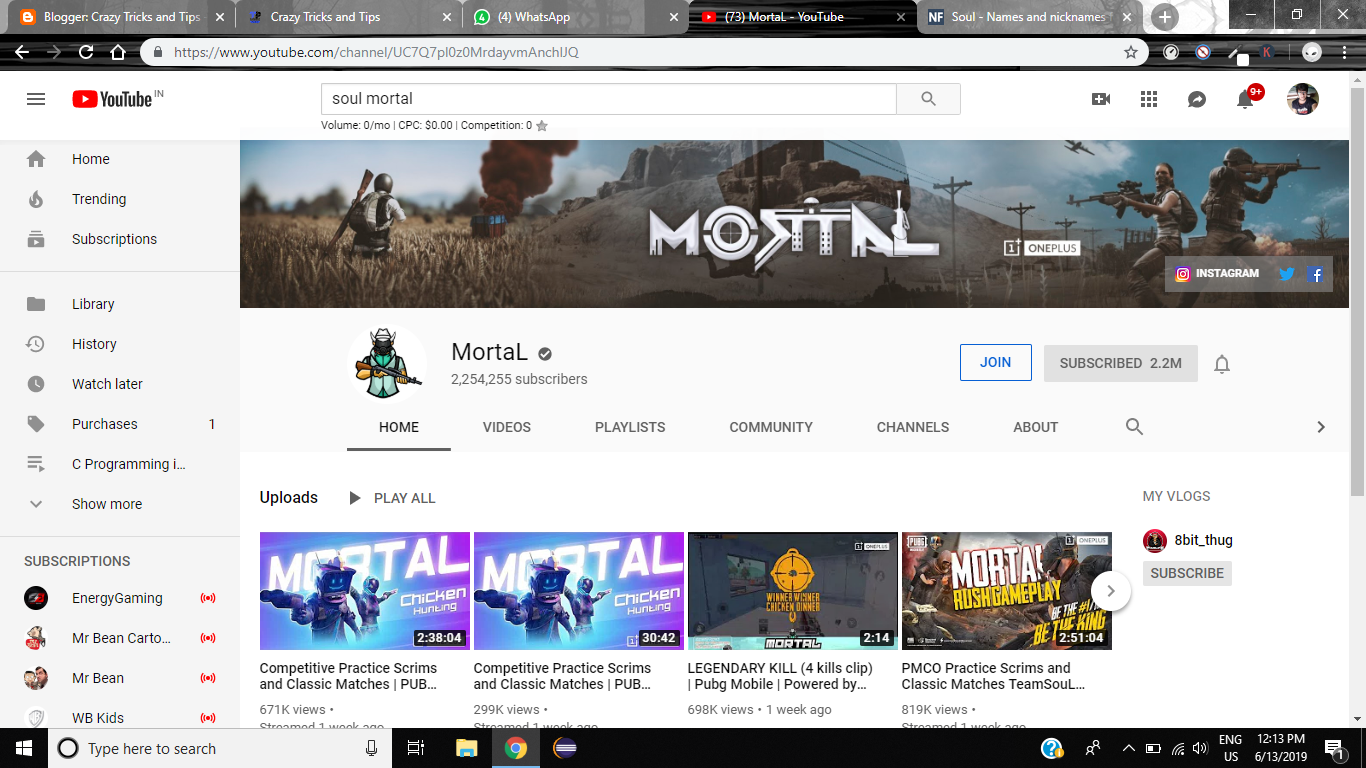Open the Windows action center notifications
The image size is (1366, 768).
pos(1334,748)
